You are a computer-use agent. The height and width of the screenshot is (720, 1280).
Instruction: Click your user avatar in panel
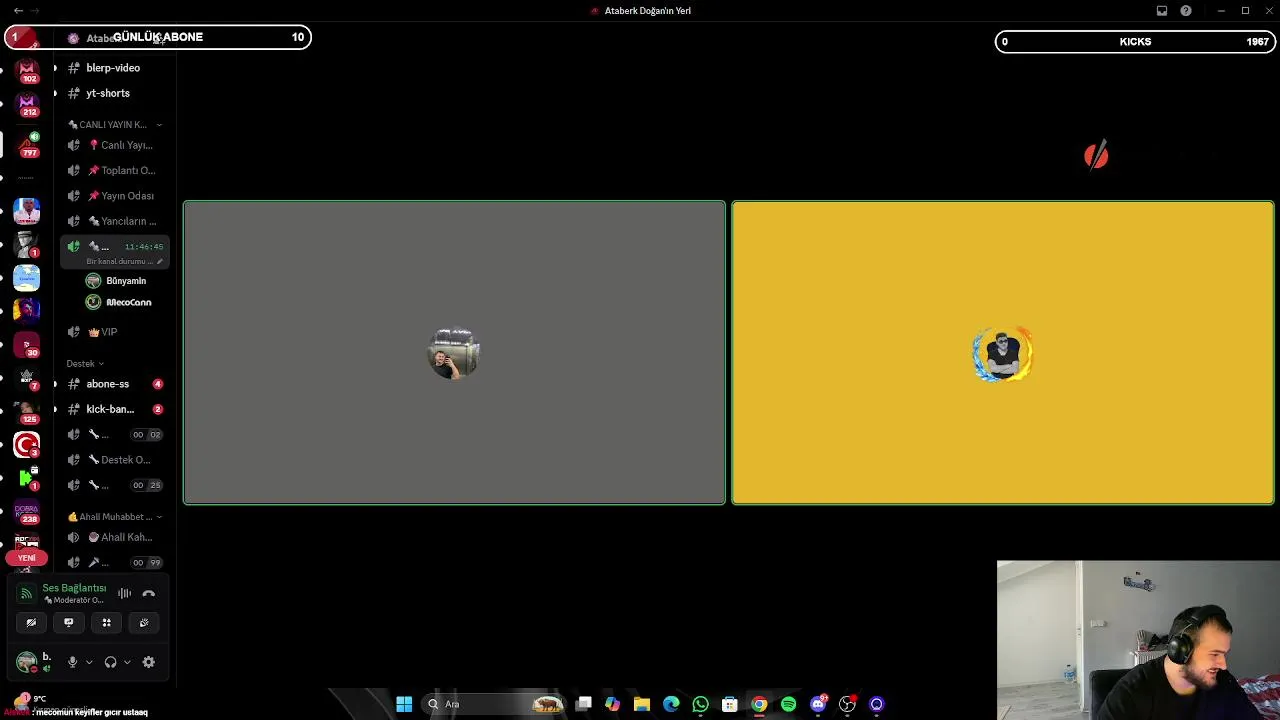(27, 662)
